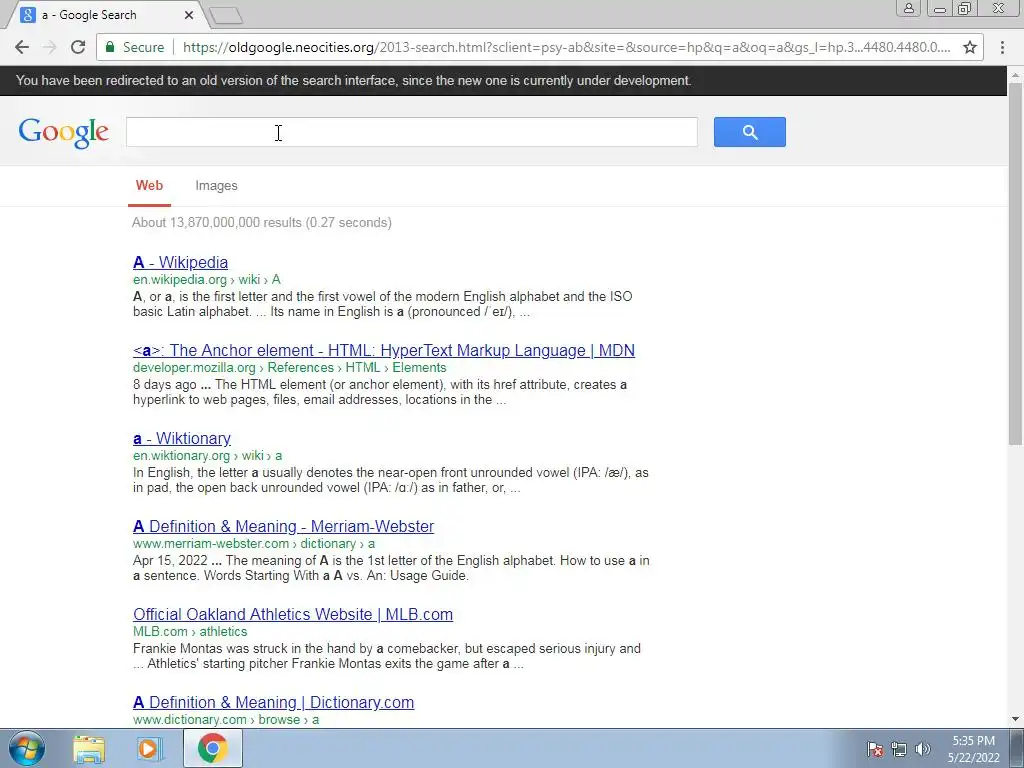Close the 'a - Google Search' tab

[x=189, y=14]
